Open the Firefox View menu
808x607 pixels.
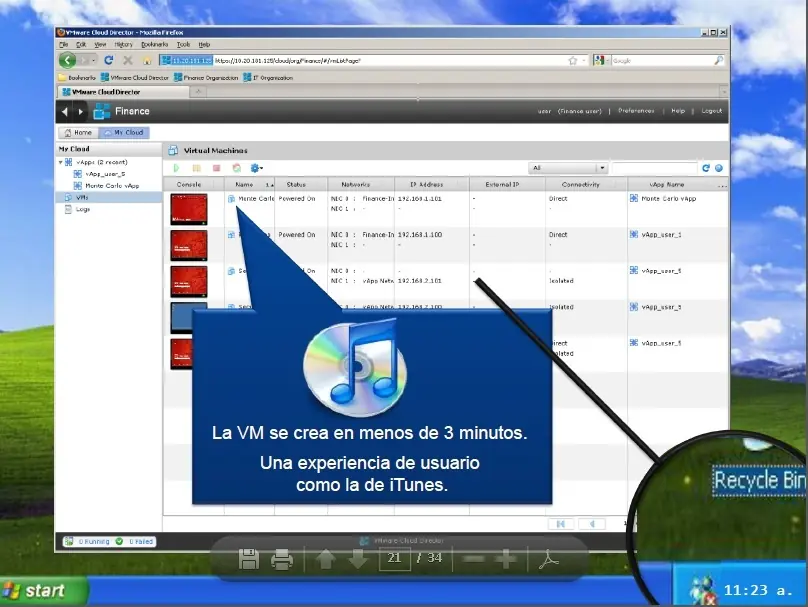pyautogui.click(x=100, y=45)
